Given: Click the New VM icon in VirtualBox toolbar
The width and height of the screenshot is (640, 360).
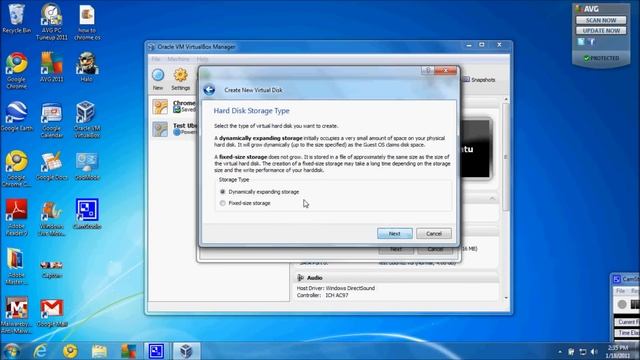Looking at the screenshot, I should [158, 79].
